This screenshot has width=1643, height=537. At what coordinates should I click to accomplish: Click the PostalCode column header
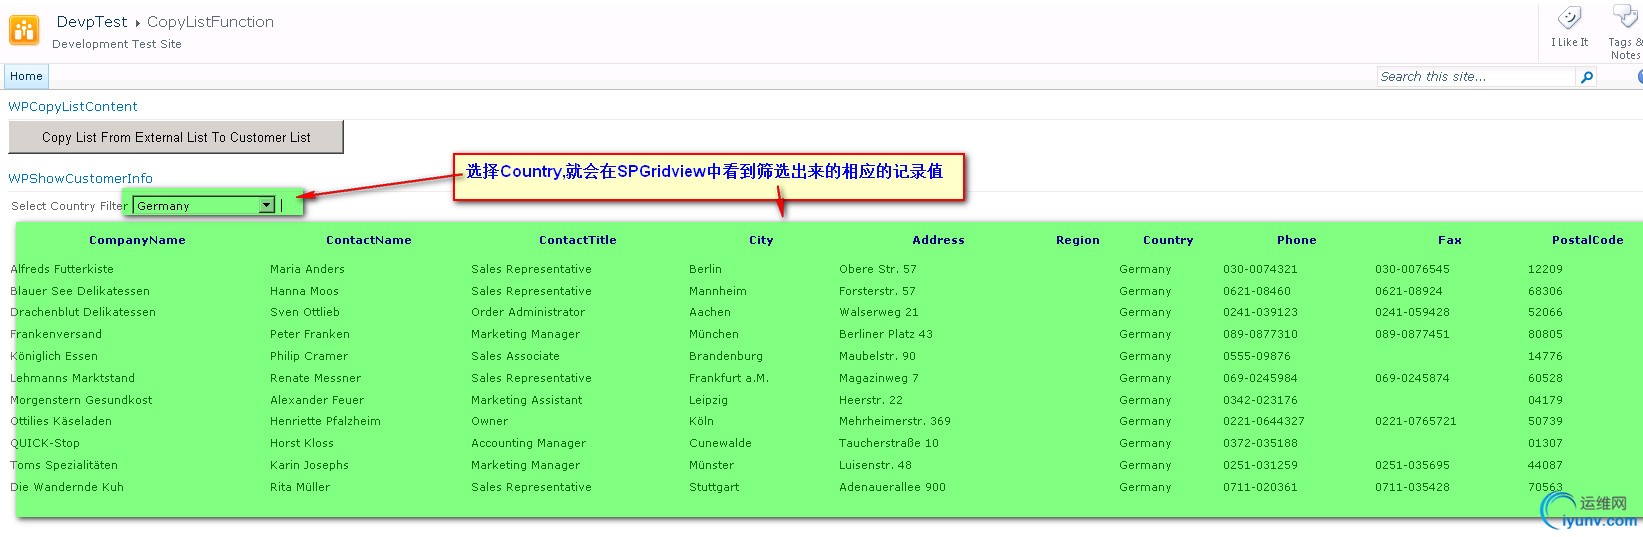tap(1587, 240)
